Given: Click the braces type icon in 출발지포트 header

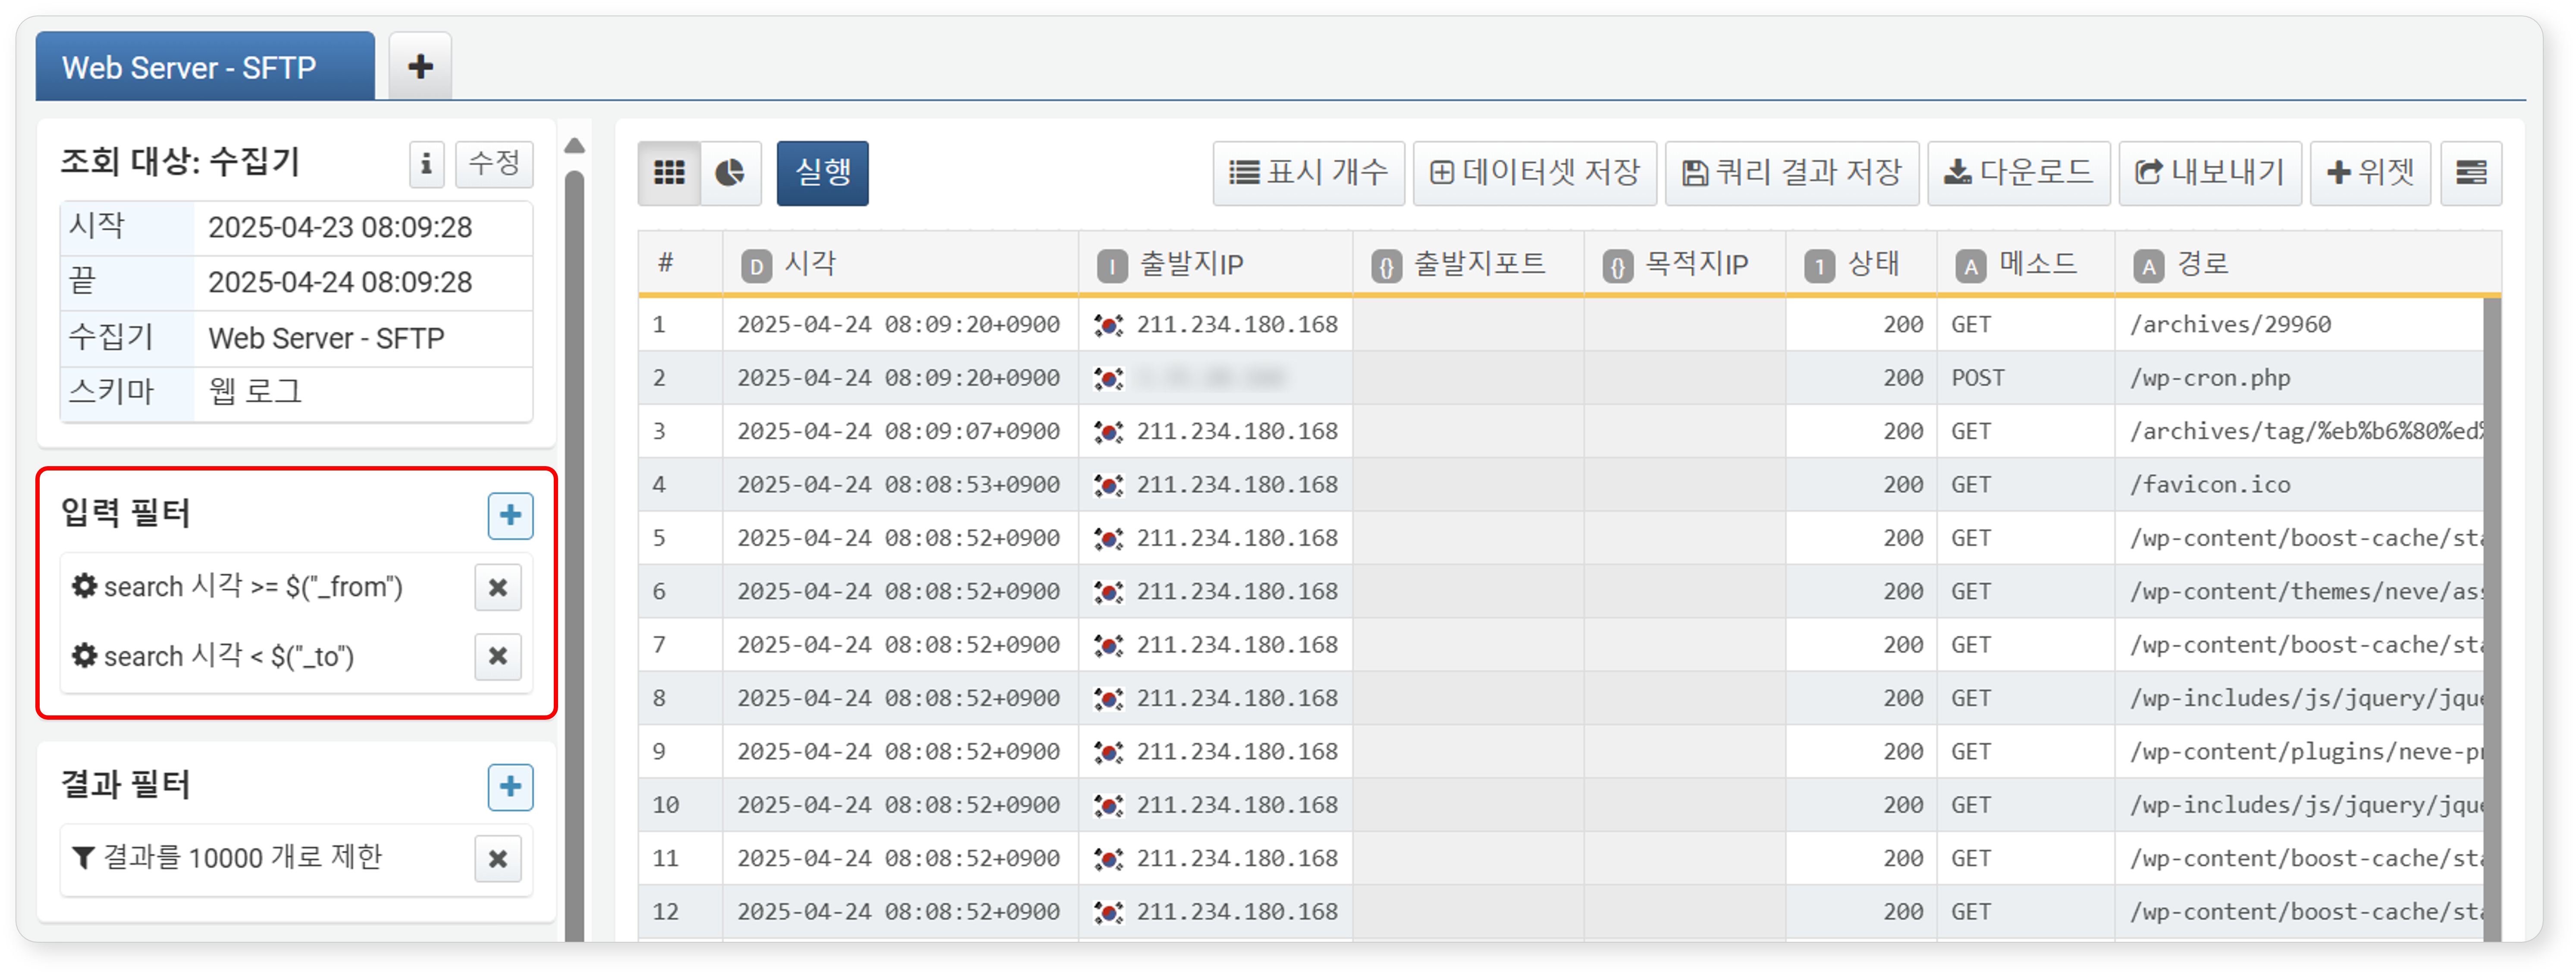Looking at the screenshot, I should click(x=1386, y=266).
